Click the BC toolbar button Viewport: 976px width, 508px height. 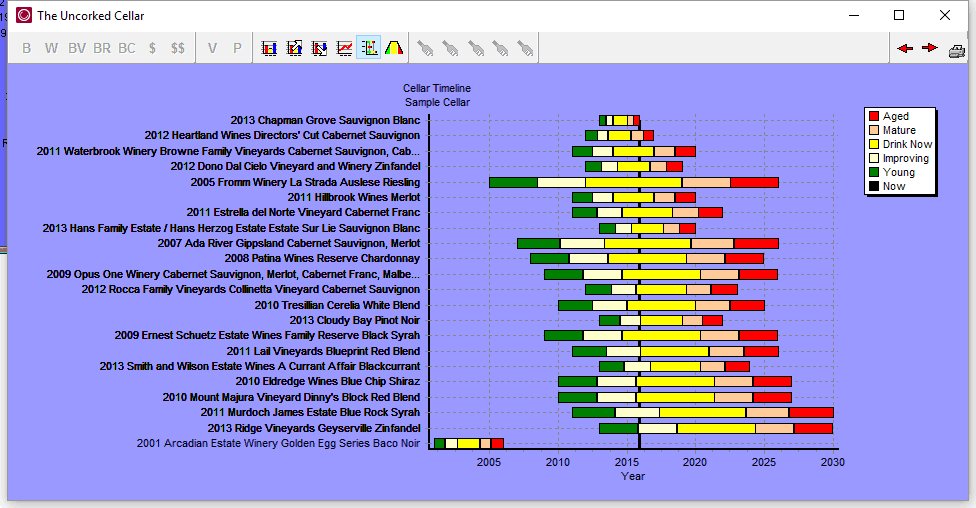[x=126, y=48]
